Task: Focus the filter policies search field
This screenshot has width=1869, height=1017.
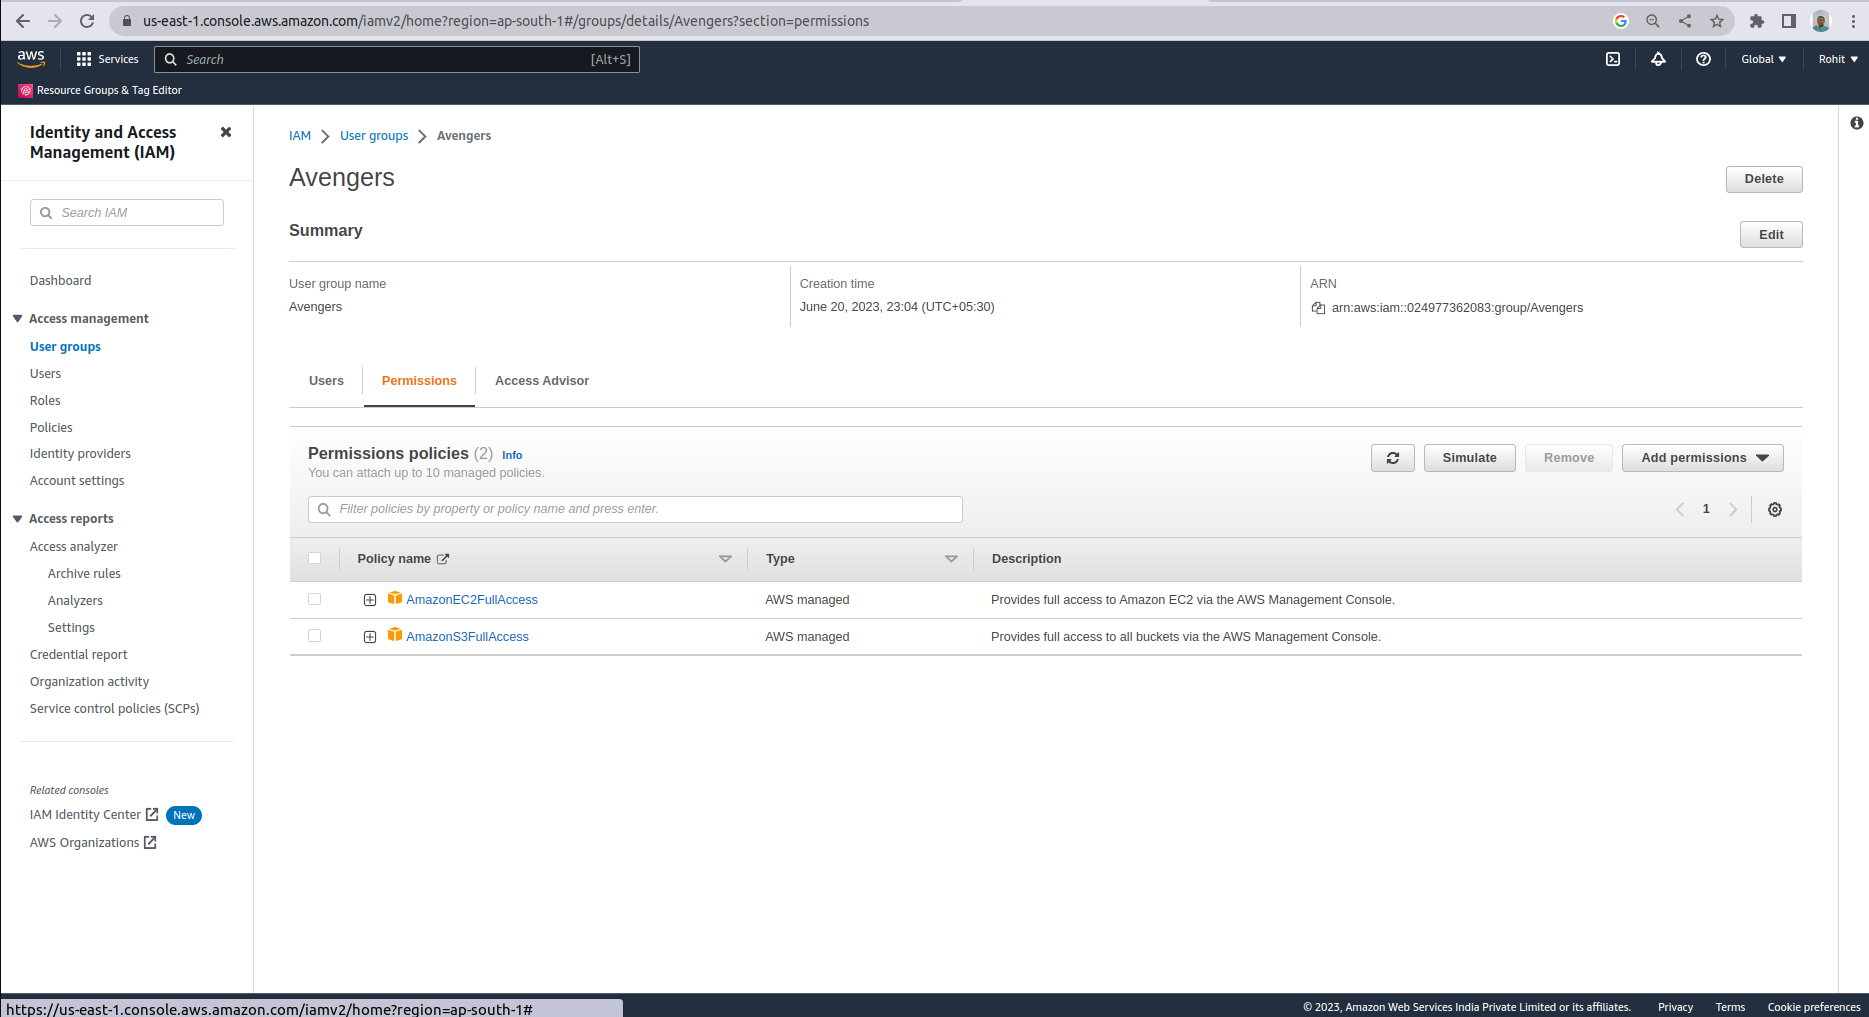Action: pyautogui.click(x=635, y=509)
